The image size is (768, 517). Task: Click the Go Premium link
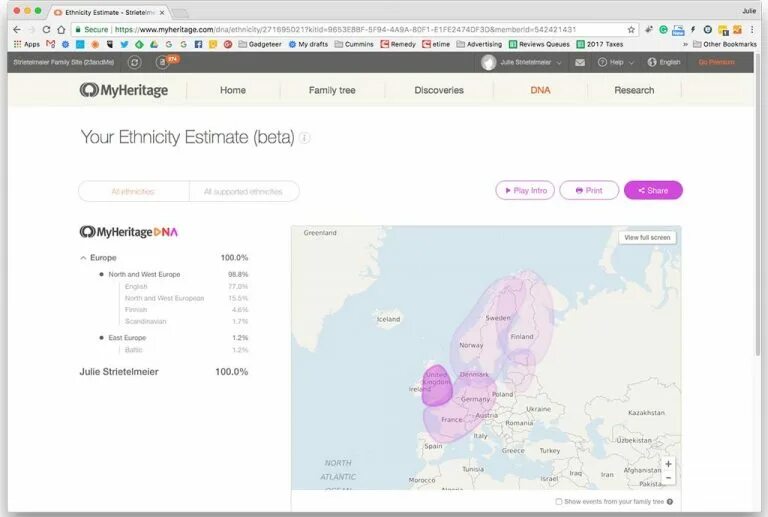[716, 62]
